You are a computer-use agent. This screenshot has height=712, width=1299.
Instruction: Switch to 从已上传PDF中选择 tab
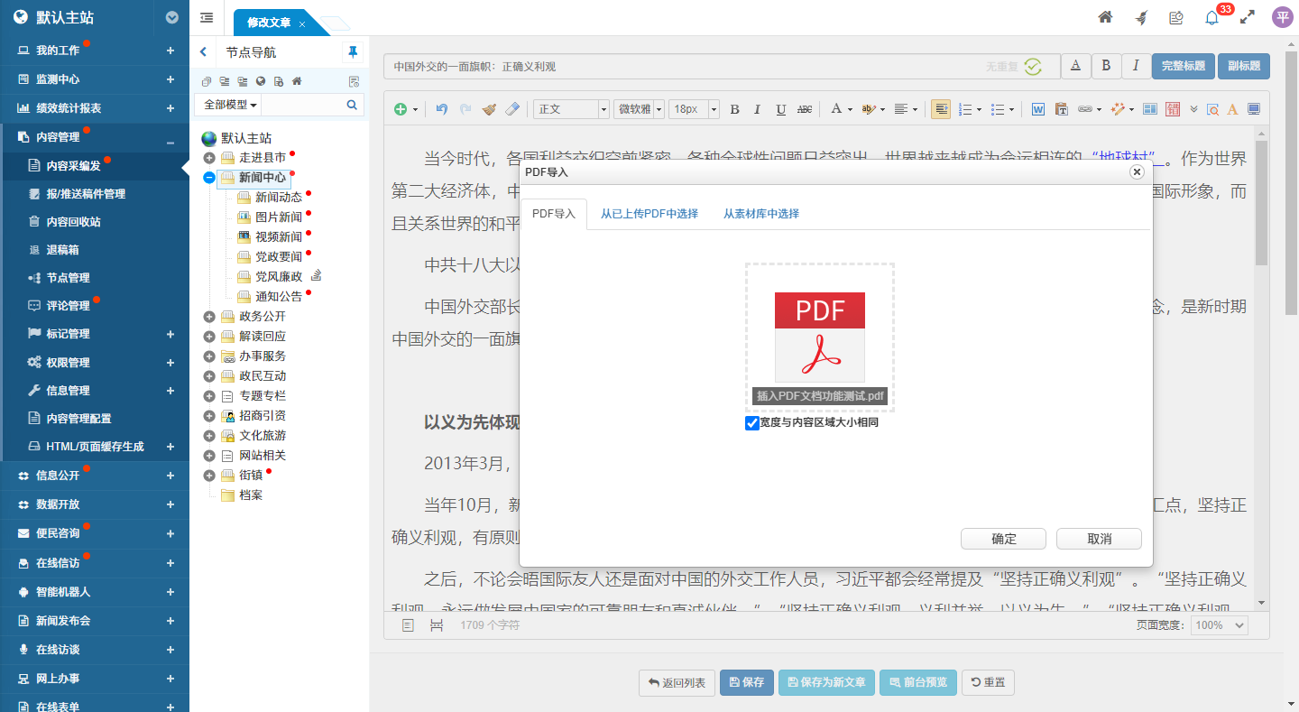[x=649, y=214]
